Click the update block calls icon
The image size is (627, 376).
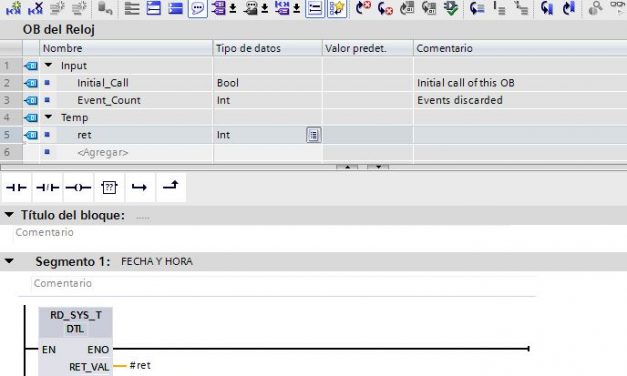[x=407, y=8]
